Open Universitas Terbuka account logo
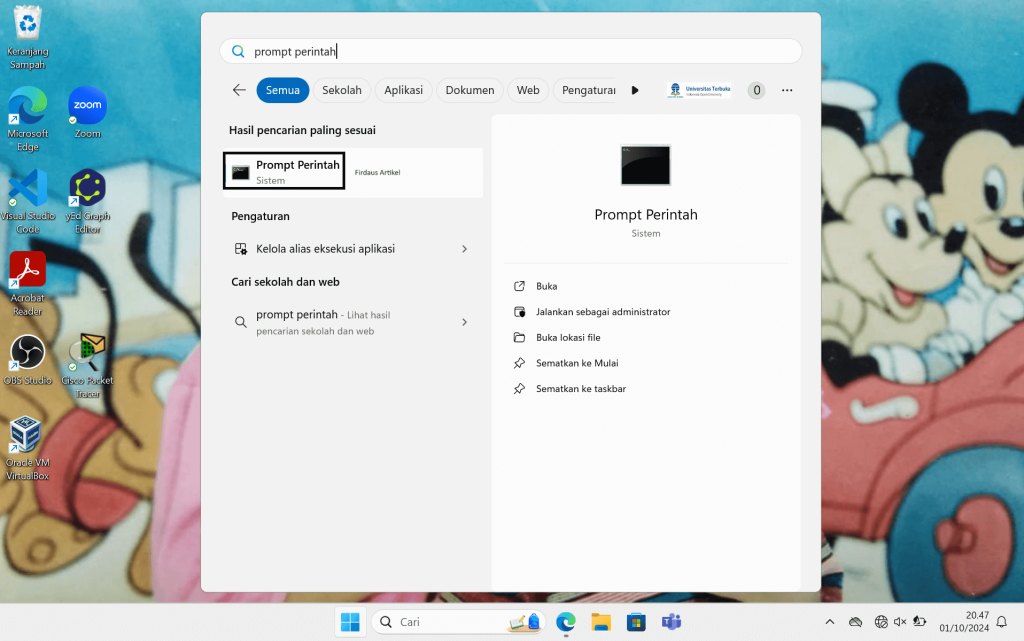The height and width of the screenshot is (641, 1024). tap(699, 90)
